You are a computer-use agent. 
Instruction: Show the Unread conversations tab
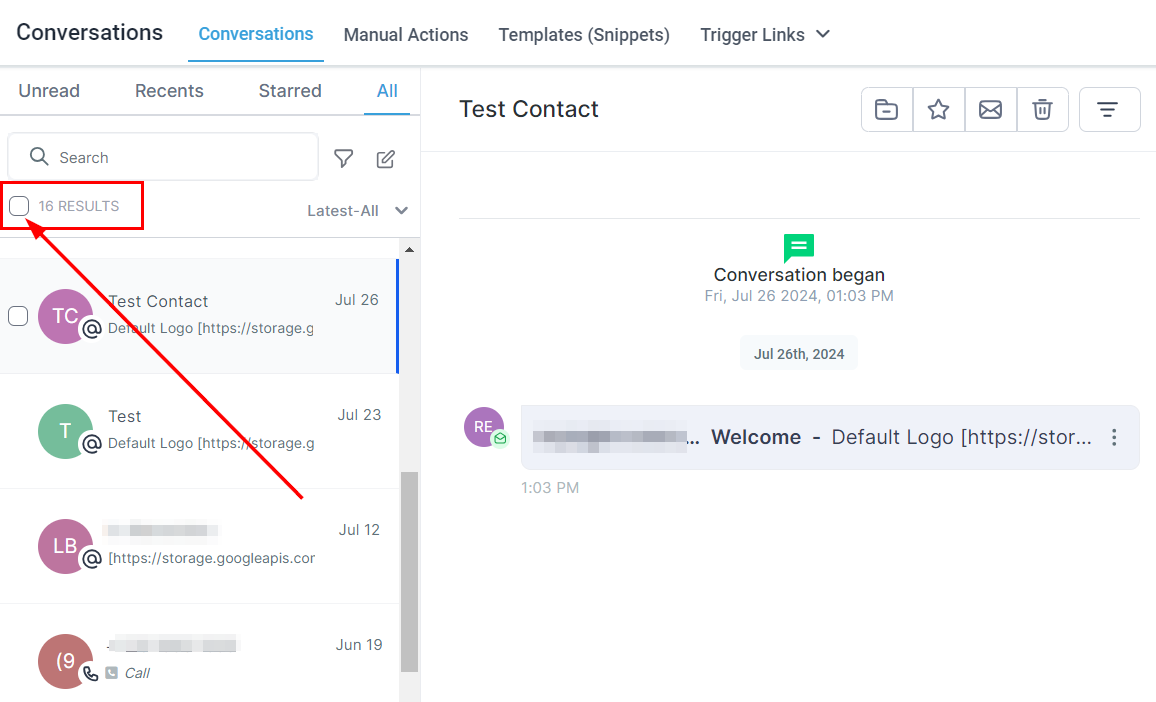coord(49,91)
